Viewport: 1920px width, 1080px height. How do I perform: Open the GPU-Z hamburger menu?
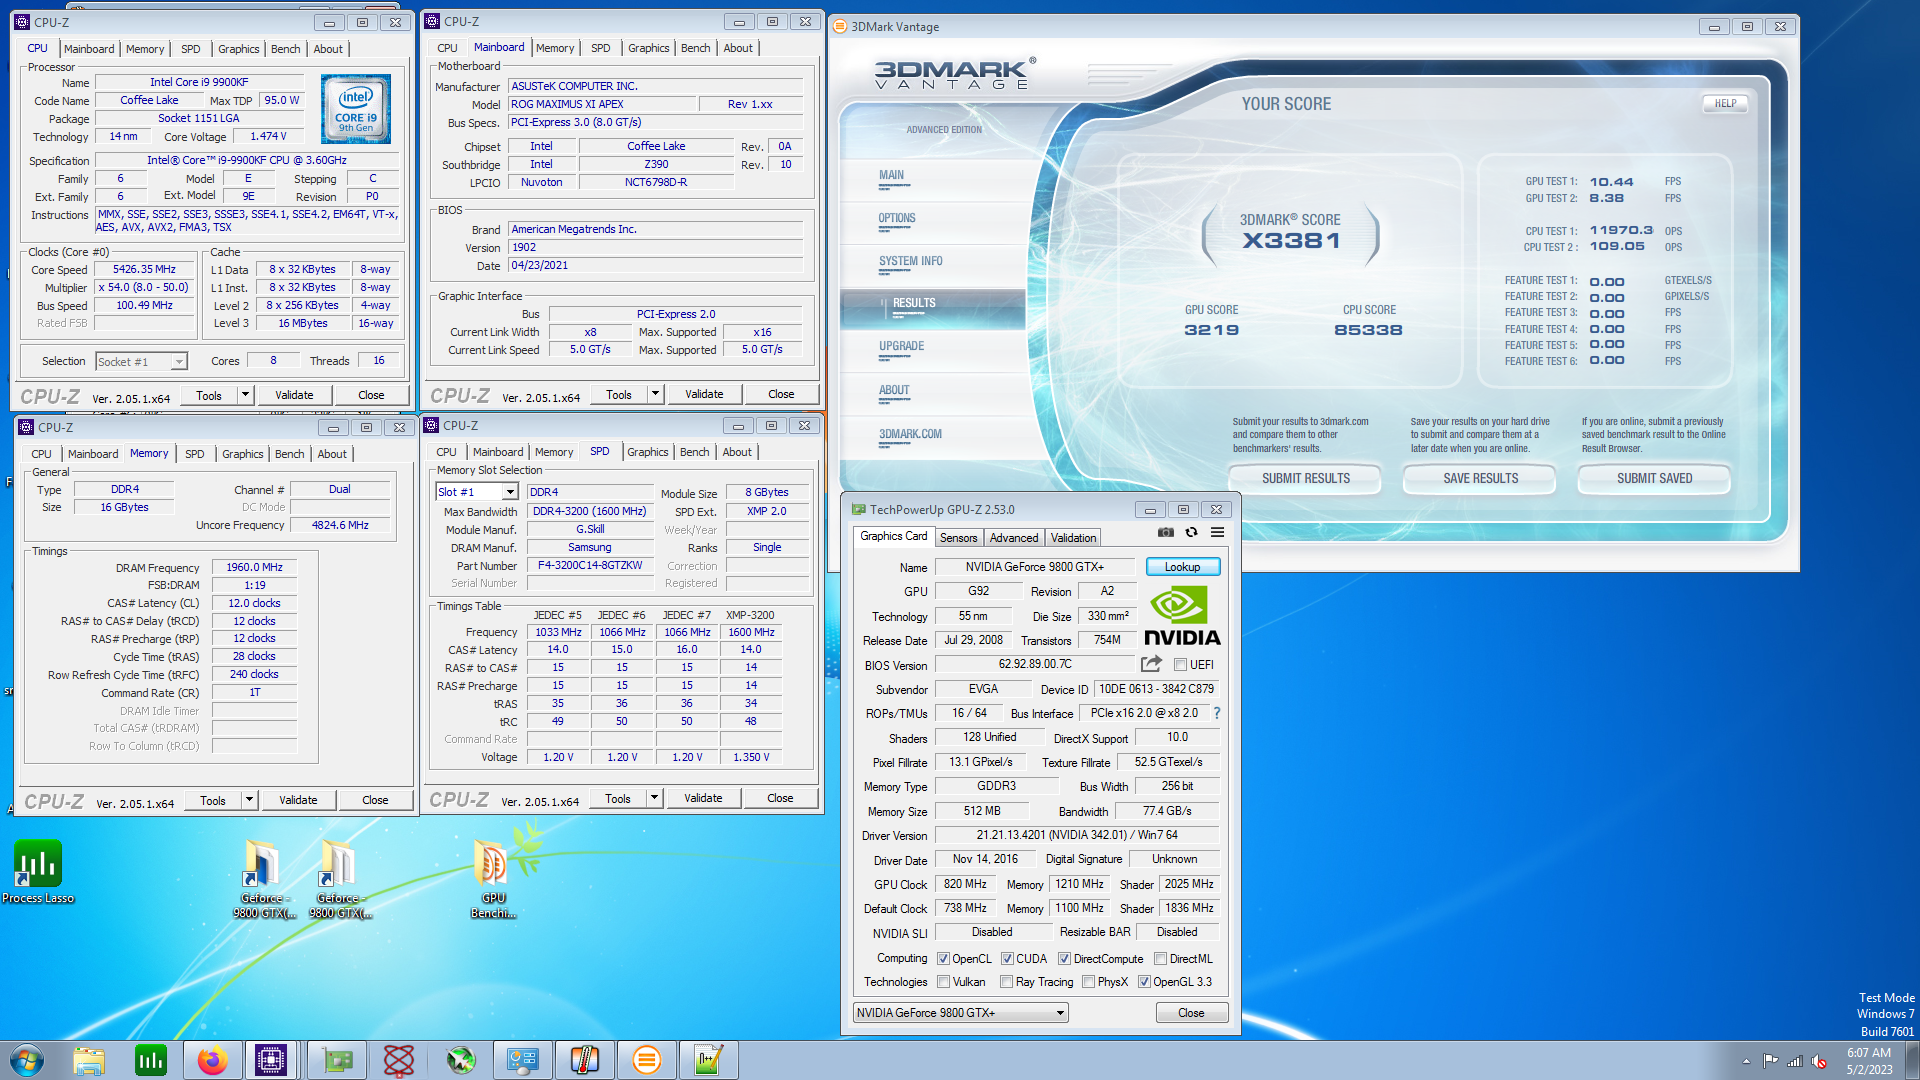coord(1217,533)
